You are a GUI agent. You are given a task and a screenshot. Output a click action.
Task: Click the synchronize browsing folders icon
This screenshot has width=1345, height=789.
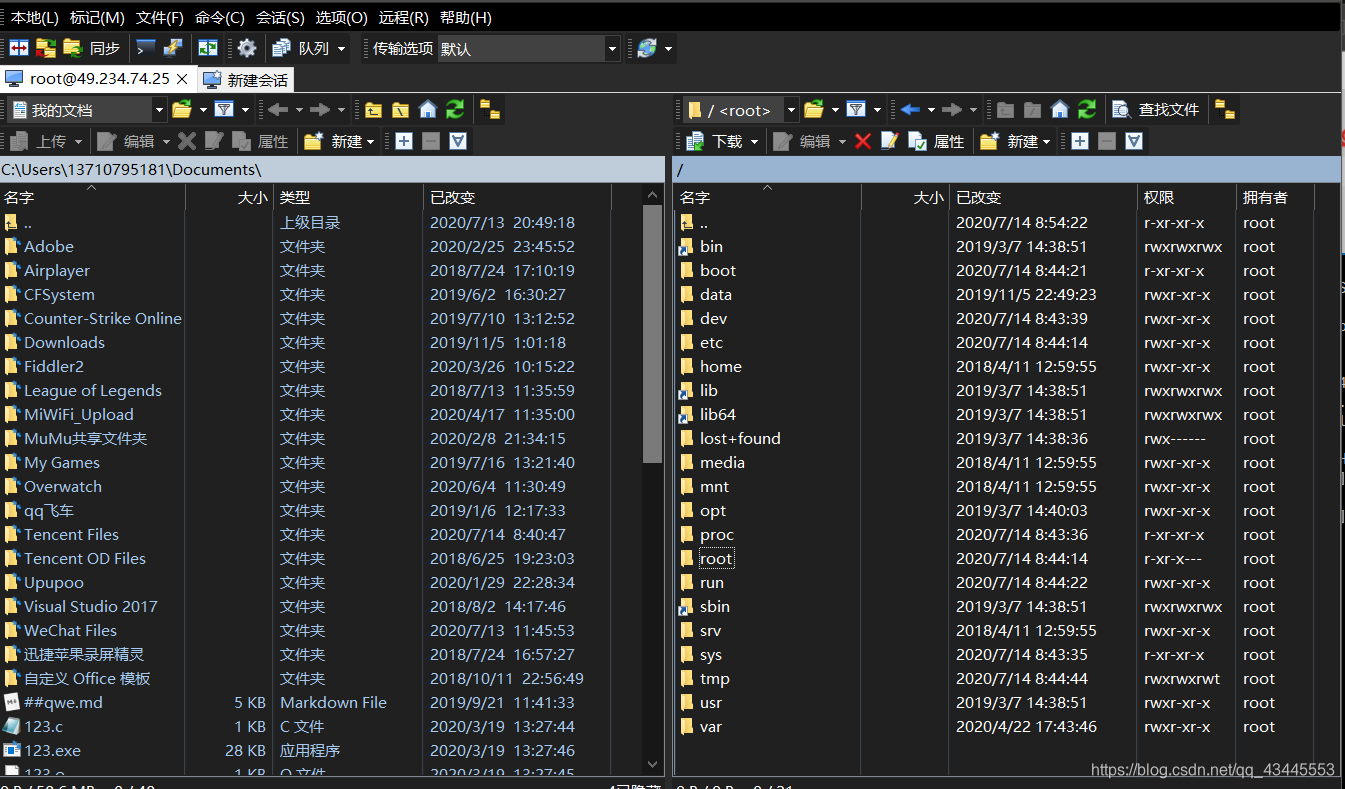pyautogui.click(x=46, y=48)
